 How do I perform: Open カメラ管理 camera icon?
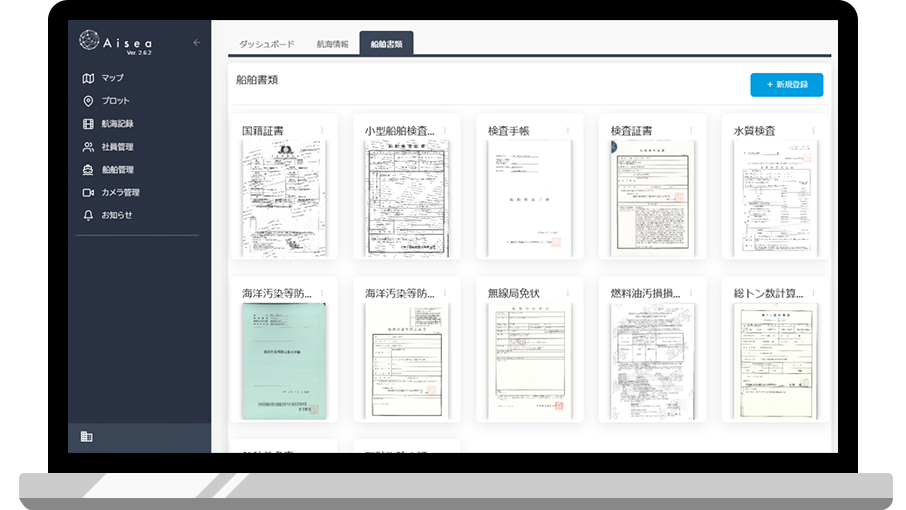pos(88,192)
